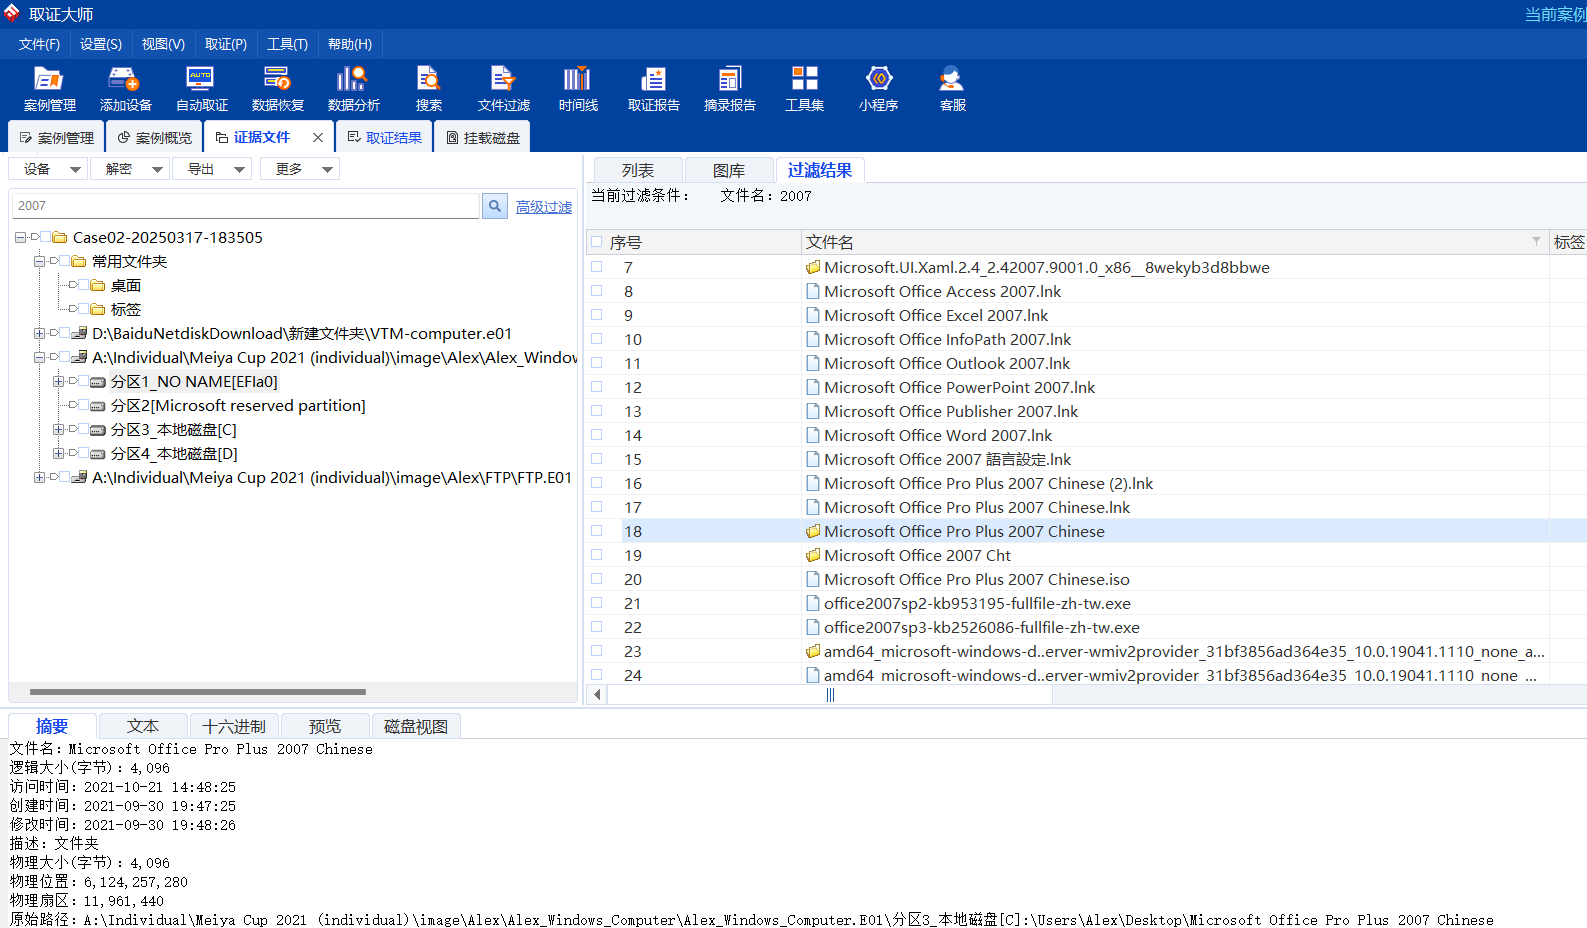Image resolution: width=1587 pixels, height=928 pixels.
Task: Expand 分区3_本地磁盘[C] in the tree
Action: 58,429
